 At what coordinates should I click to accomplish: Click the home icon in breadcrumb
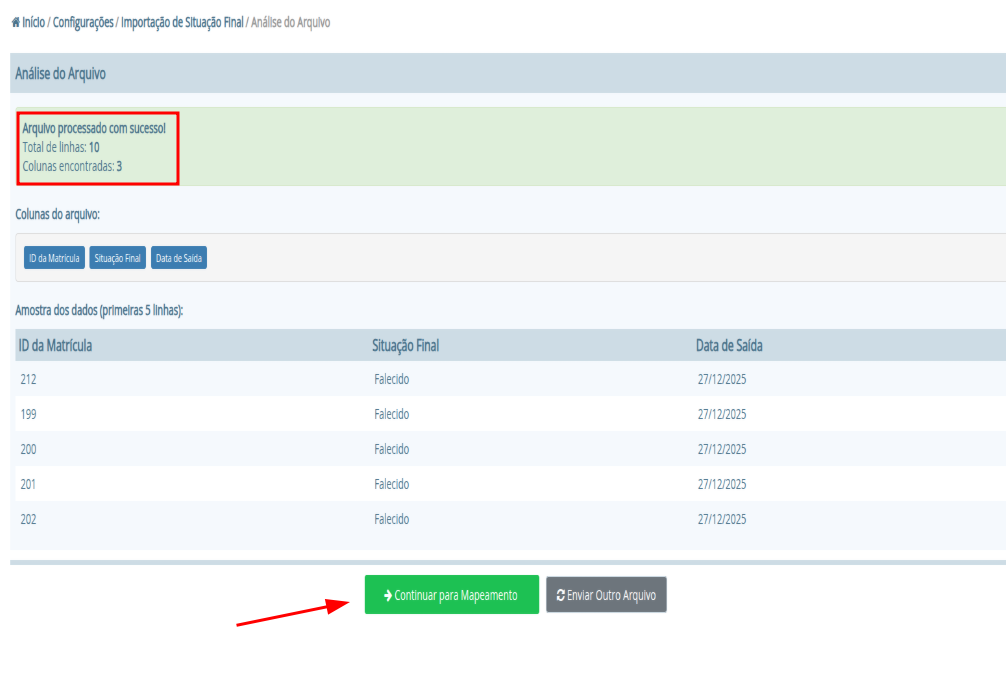[15, 22]
